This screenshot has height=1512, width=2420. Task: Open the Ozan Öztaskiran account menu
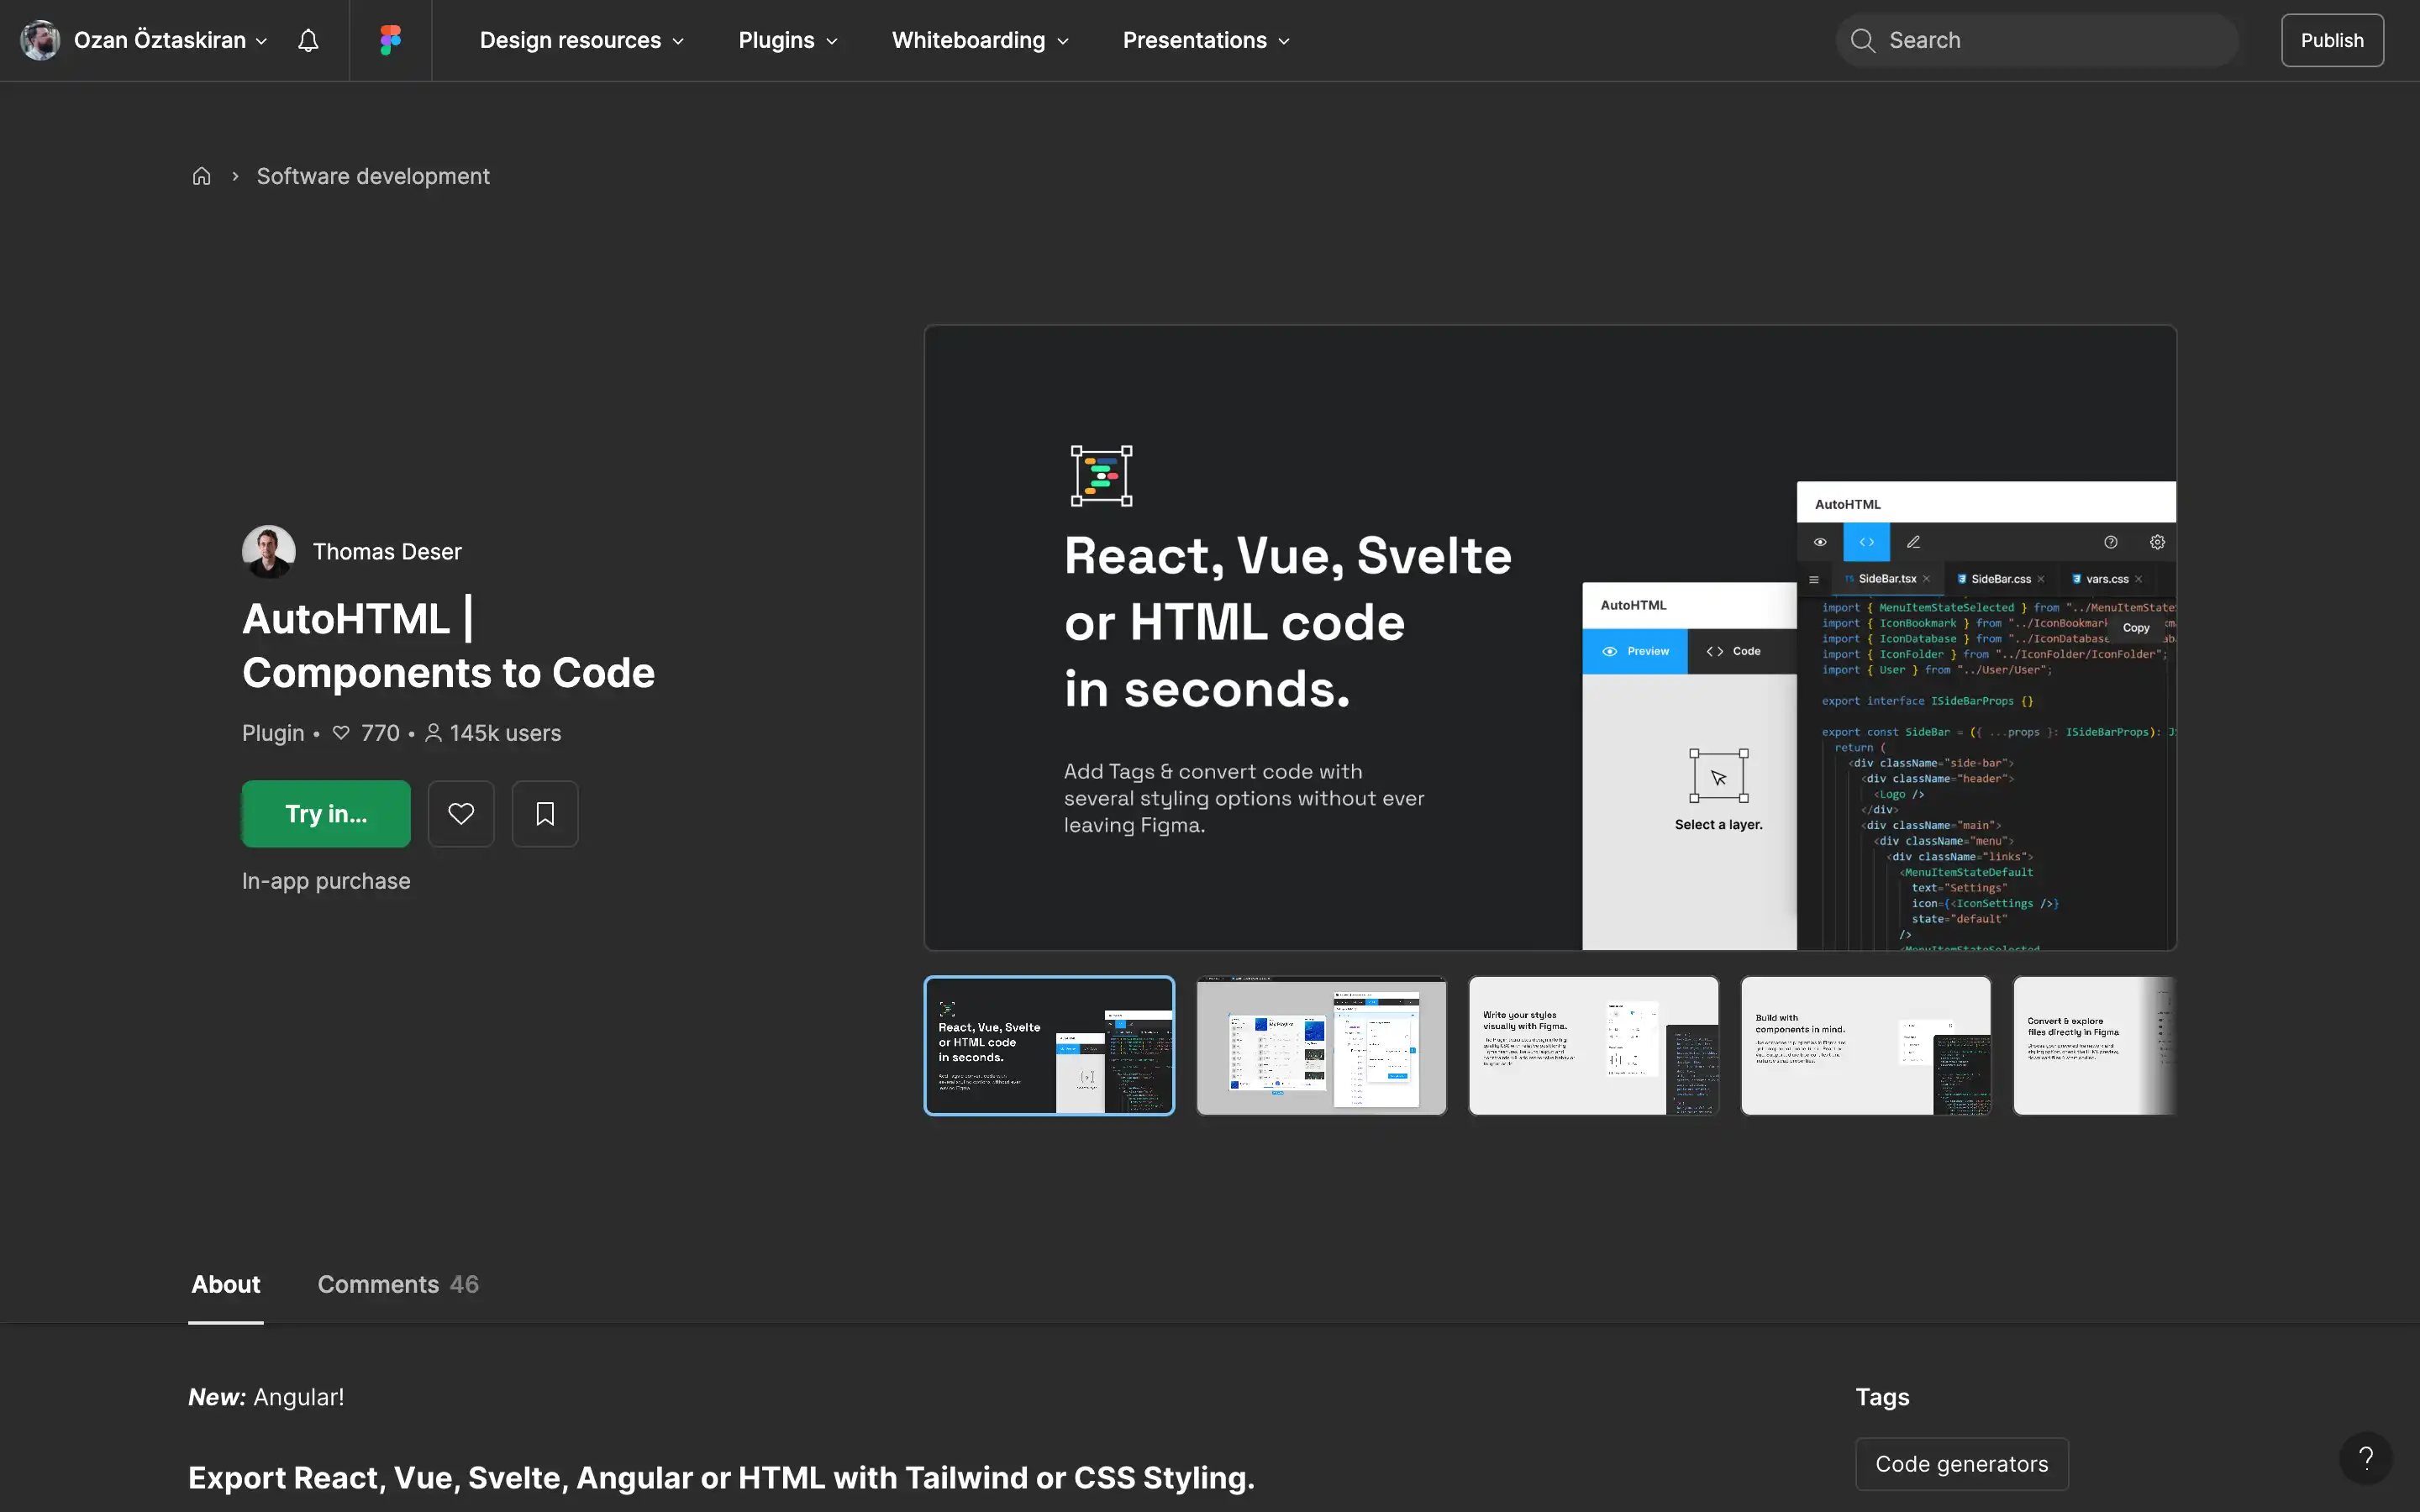(x=145, y=40)
